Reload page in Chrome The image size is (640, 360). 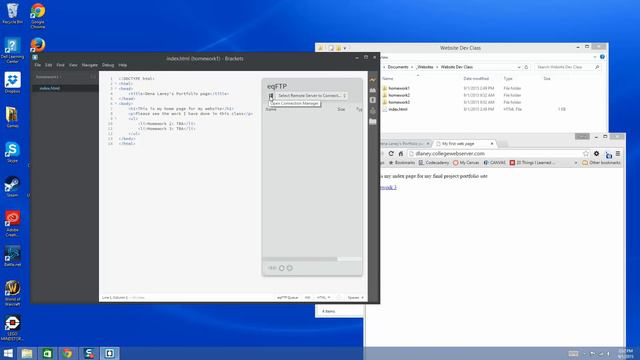pos(391,153)
